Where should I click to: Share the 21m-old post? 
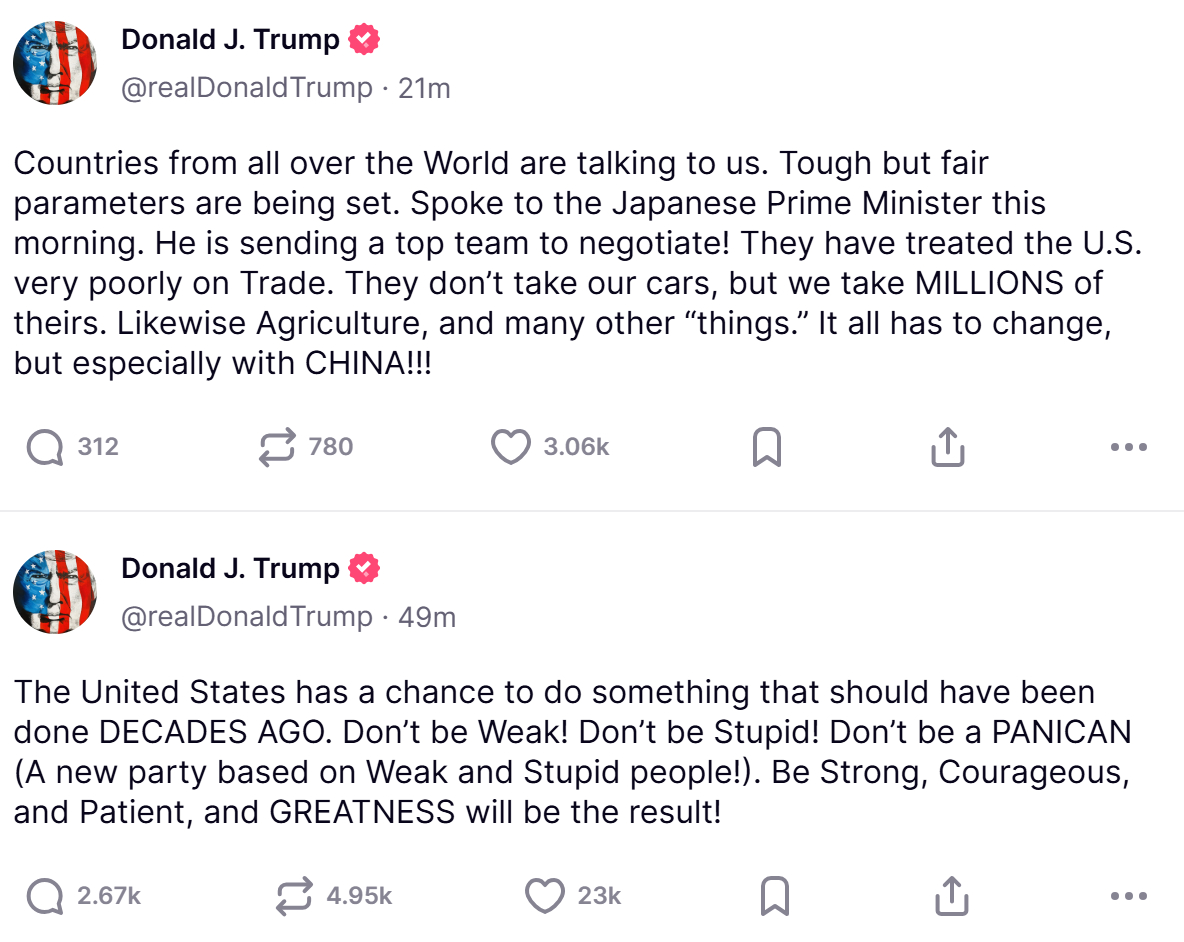947,448
